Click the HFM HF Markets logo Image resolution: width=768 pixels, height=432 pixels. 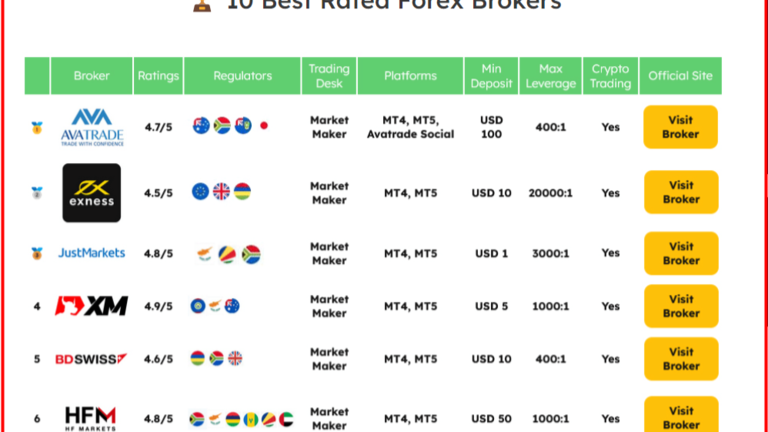[x=92, y=417]
